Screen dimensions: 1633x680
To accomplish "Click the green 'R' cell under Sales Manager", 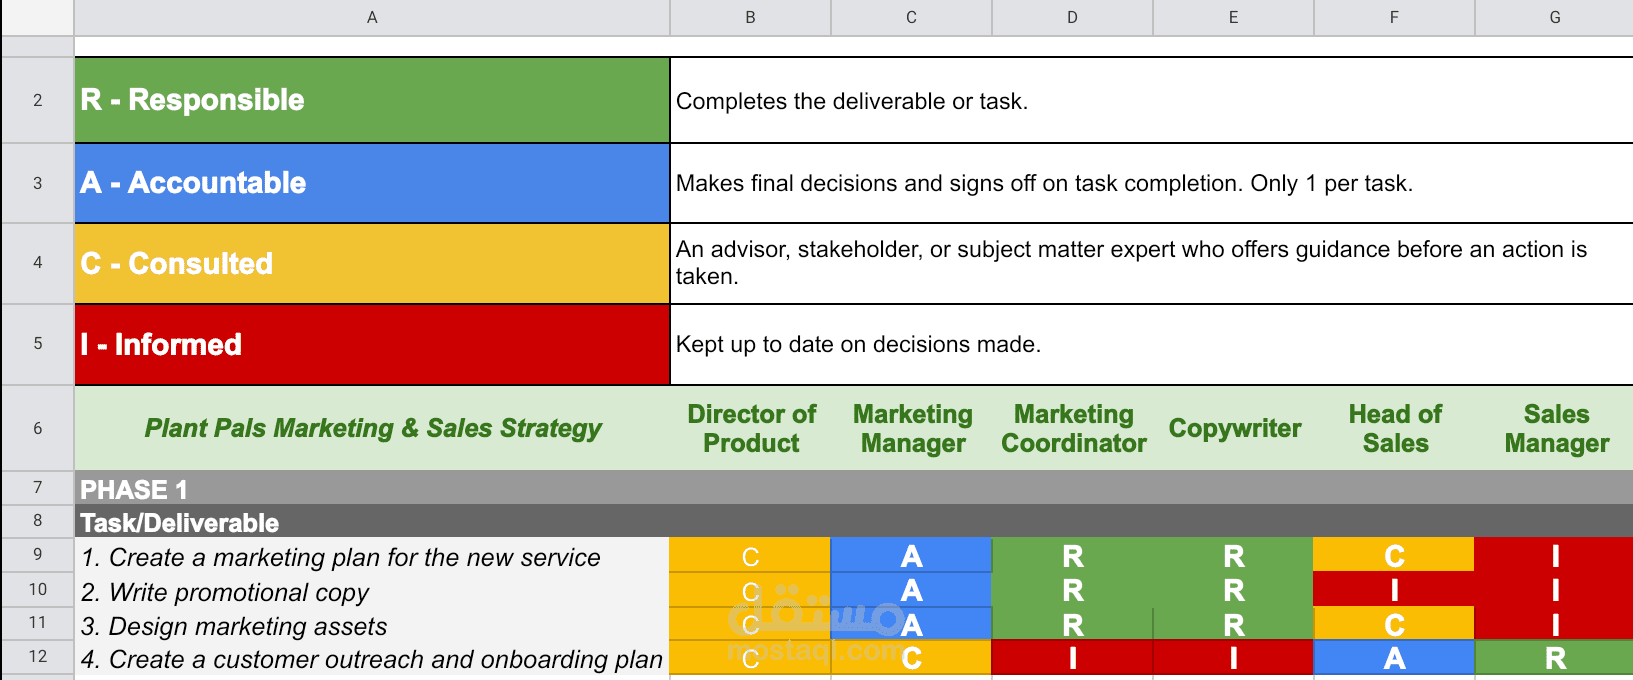I will [x=1555, y=658].
